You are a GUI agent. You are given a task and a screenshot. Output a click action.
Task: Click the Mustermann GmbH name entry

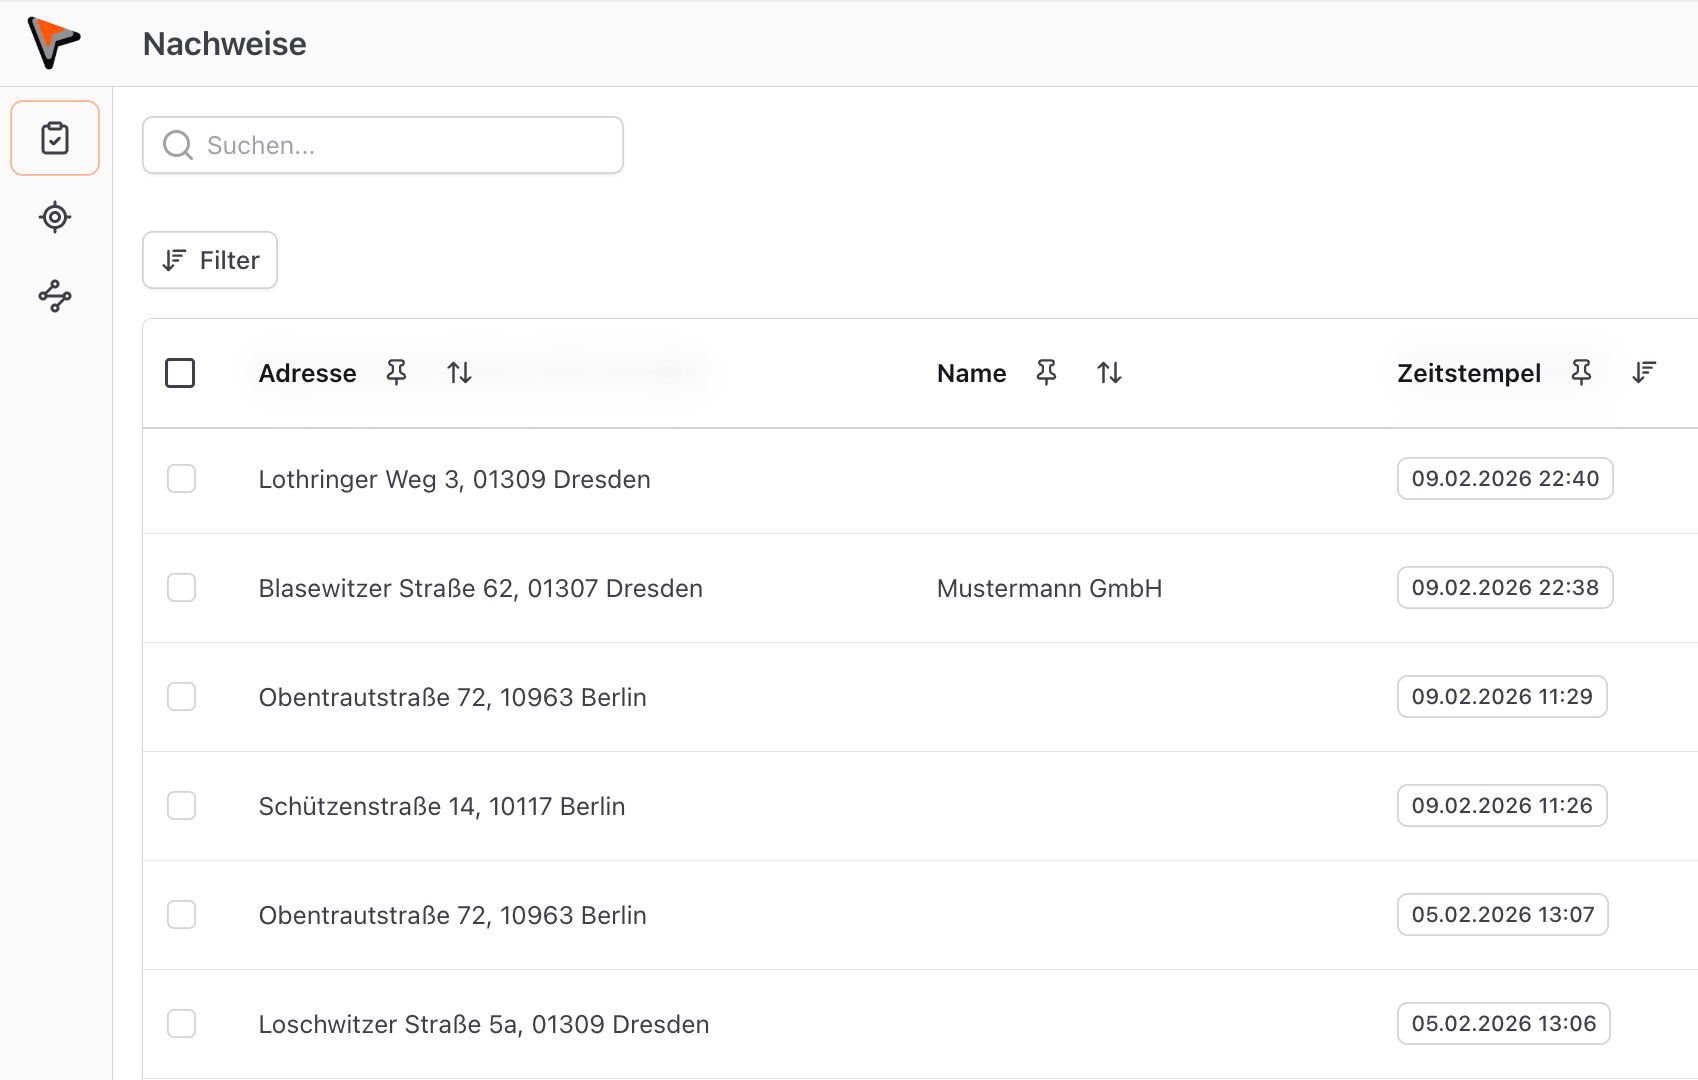(1049, 588)
